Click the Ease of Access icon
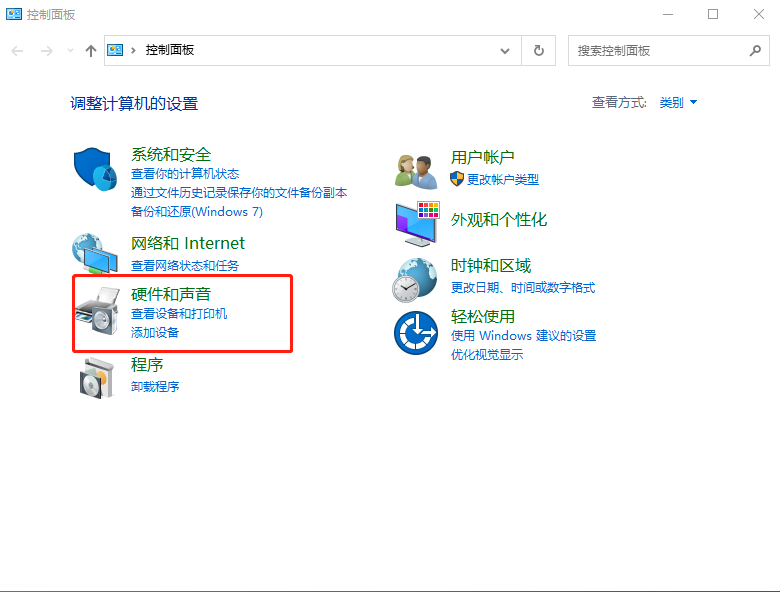The image size is (780, 592). [416, 333]
